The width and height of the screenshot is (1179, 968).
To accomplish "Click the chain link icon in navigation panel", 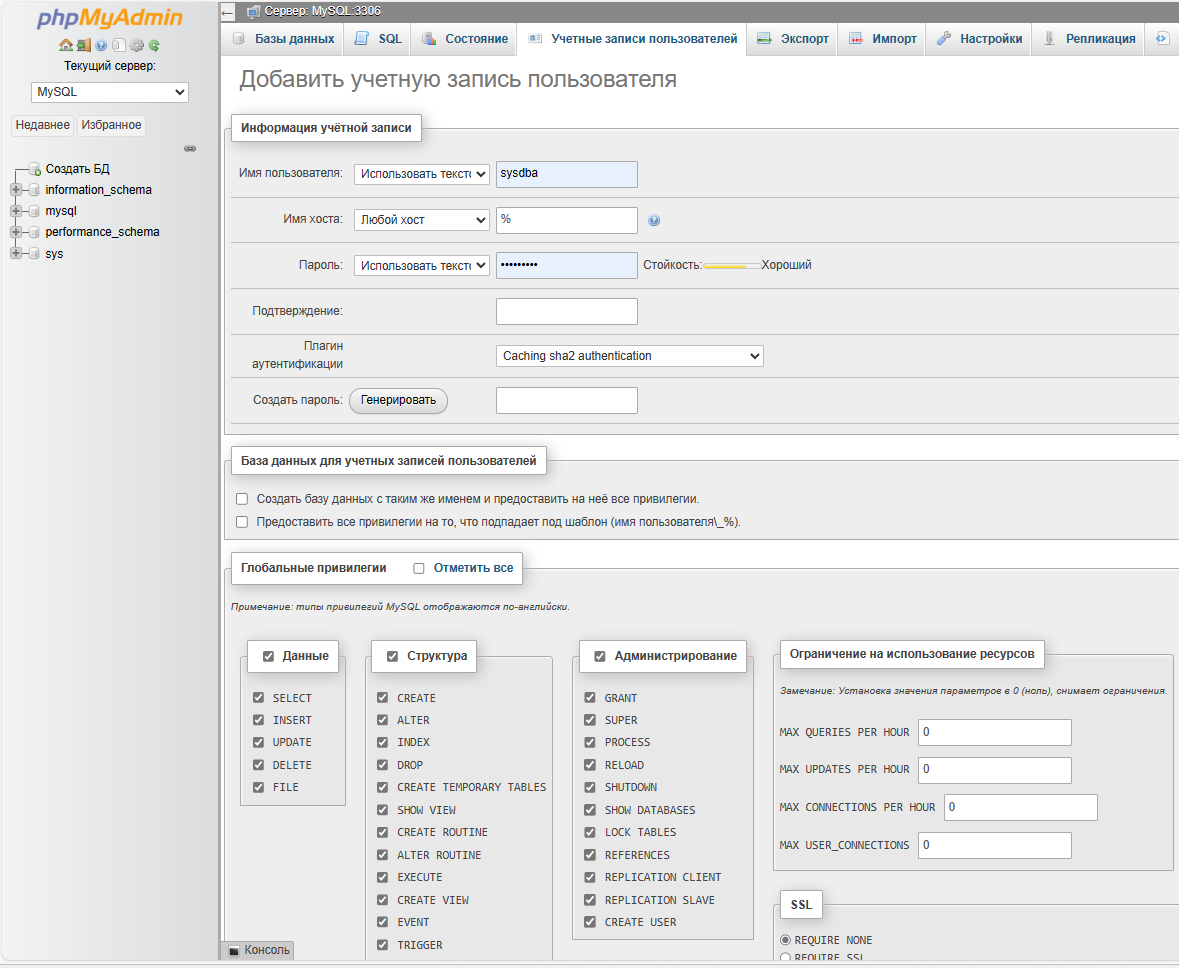I will tap(190, 148).
